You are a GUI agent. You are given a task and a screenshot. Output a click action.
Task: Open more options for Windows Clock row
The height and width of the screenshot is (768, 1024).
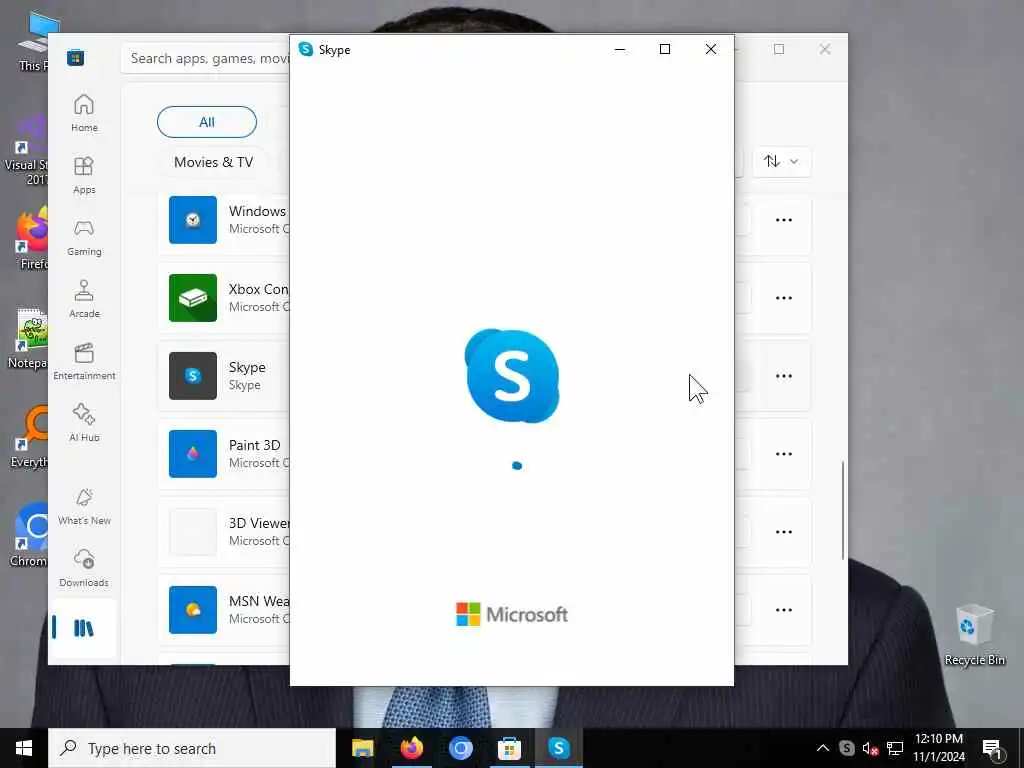(784, 220)
